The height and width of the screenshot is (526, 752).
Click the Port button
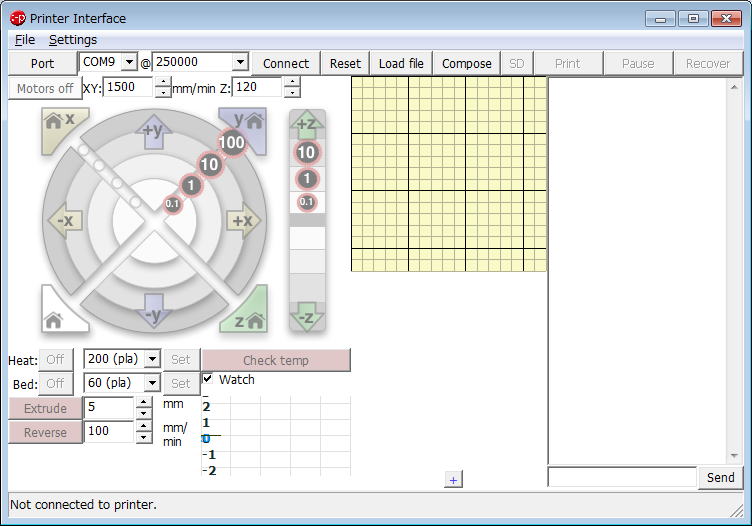43,63
